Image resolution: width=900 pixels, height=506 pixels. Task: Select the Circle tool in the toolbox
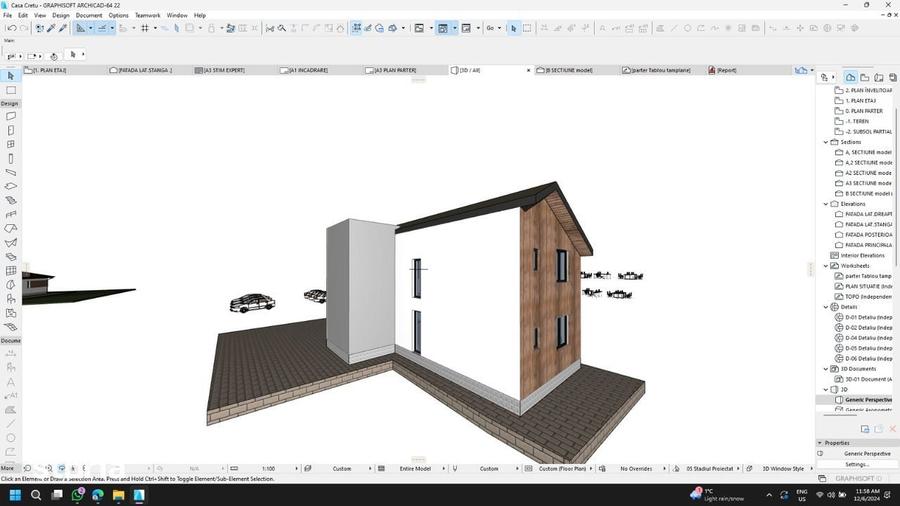pyautogui.click(x=11, y=438)
